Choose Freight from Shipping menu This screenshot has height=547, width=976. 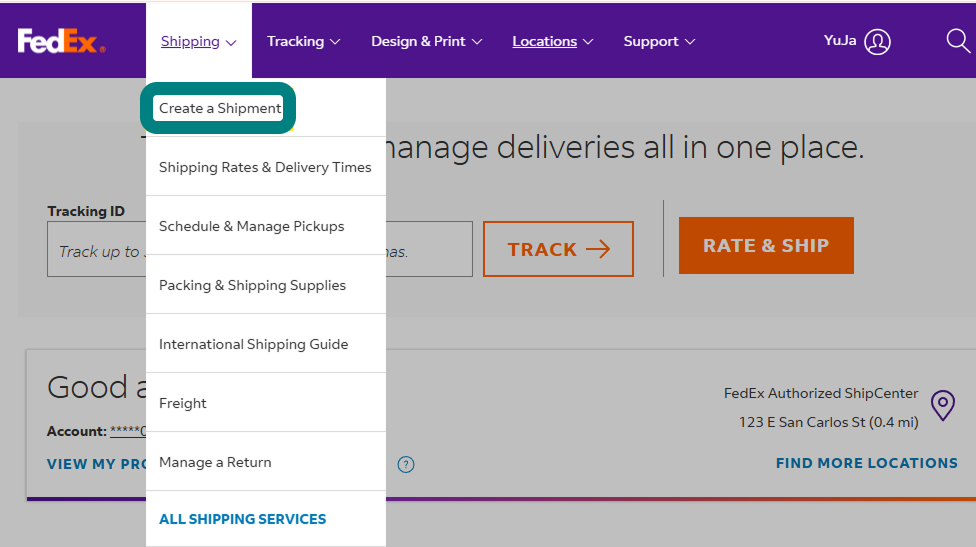(182, 403)
